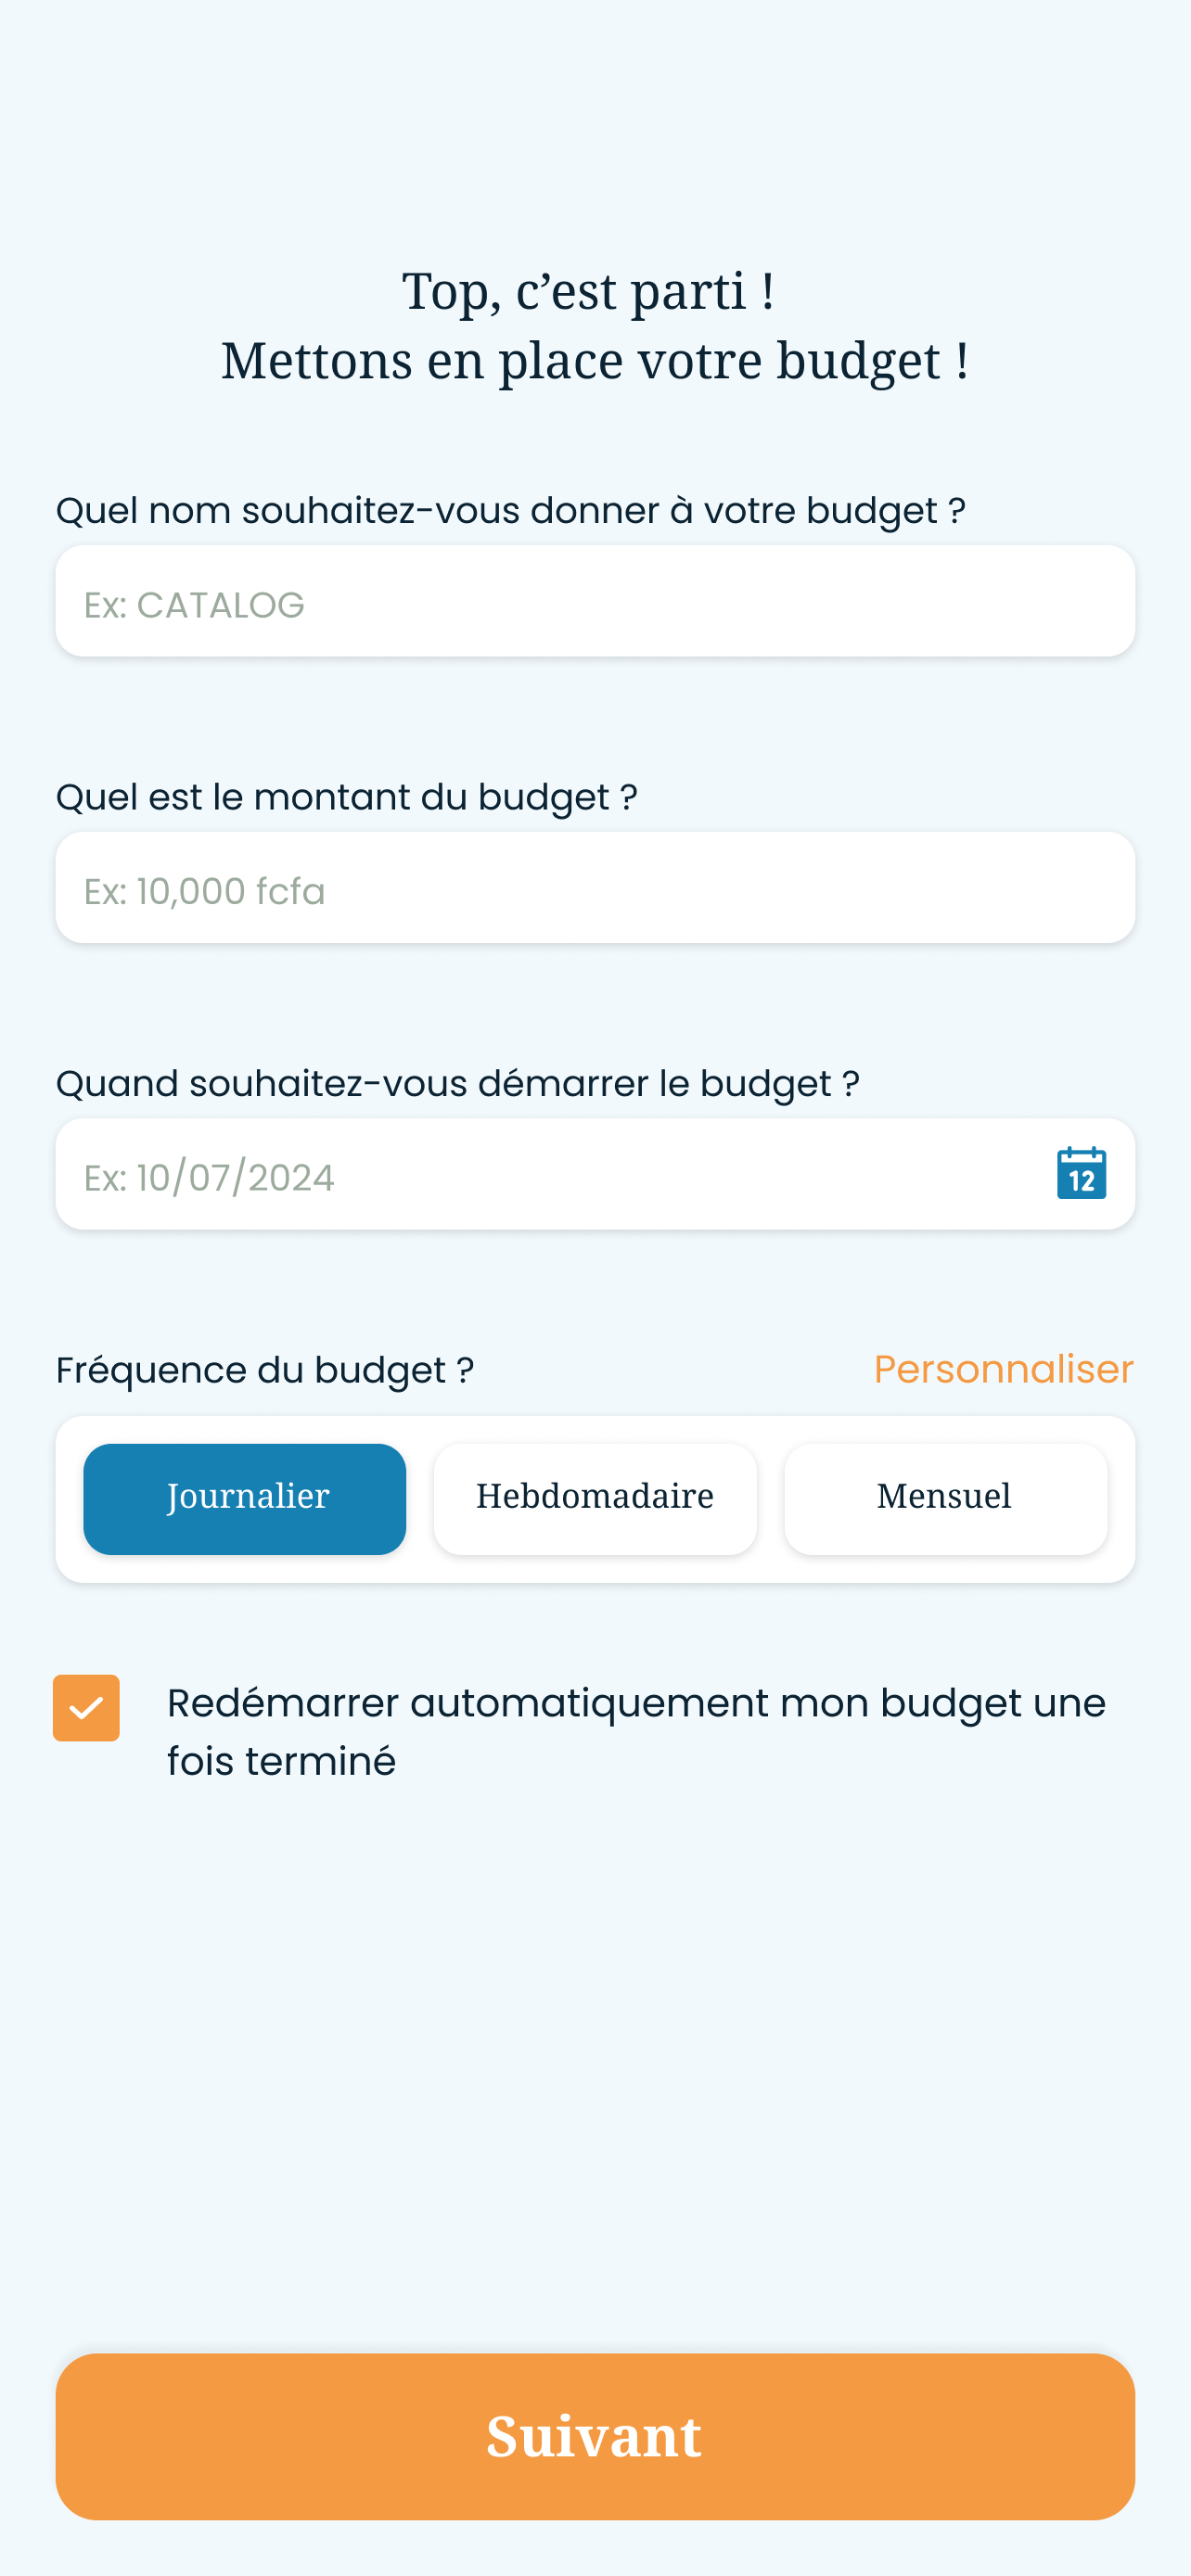
Task: Click the 'Ex: 10,000 fcfa' placeholder text
Action: [x=205, y=891]
